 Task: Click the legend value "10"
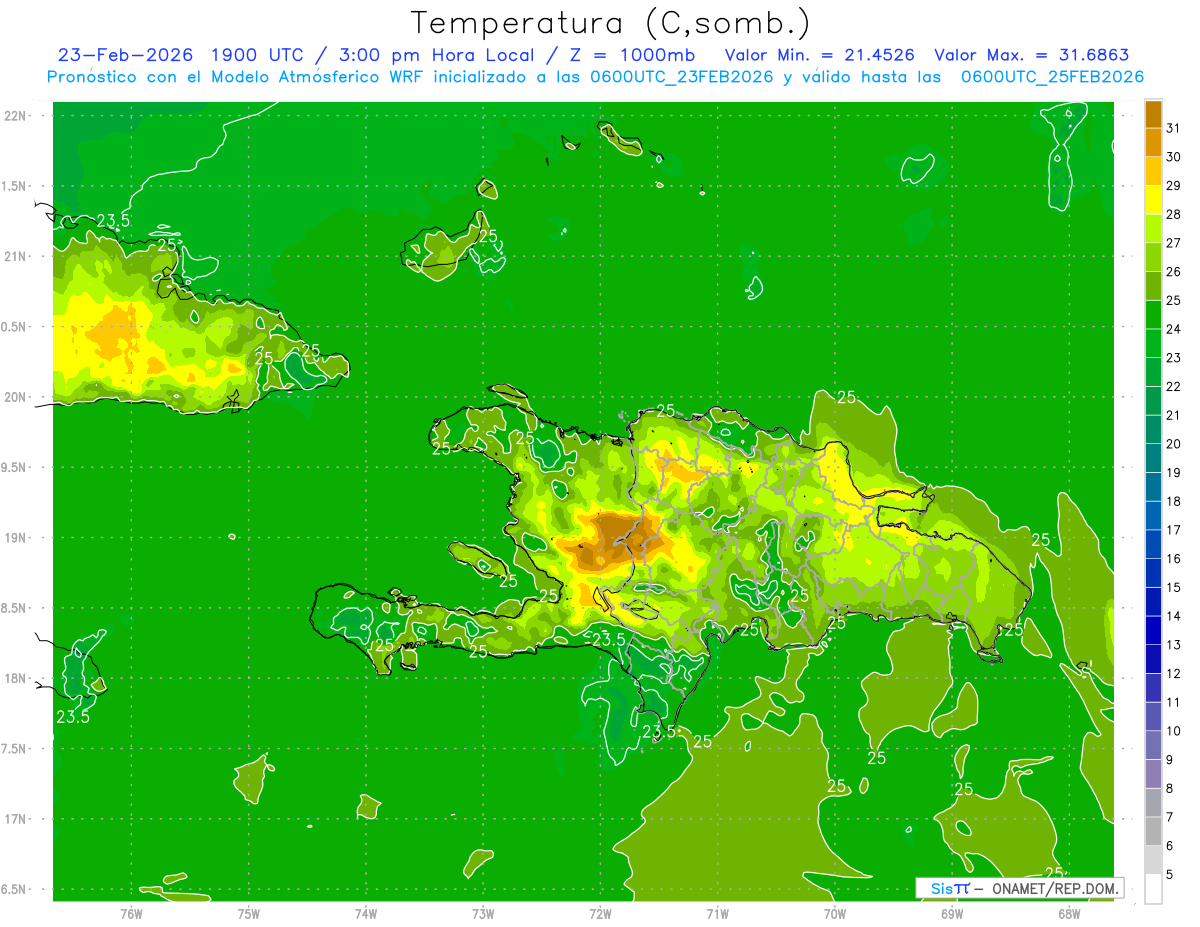(1173, 730)
